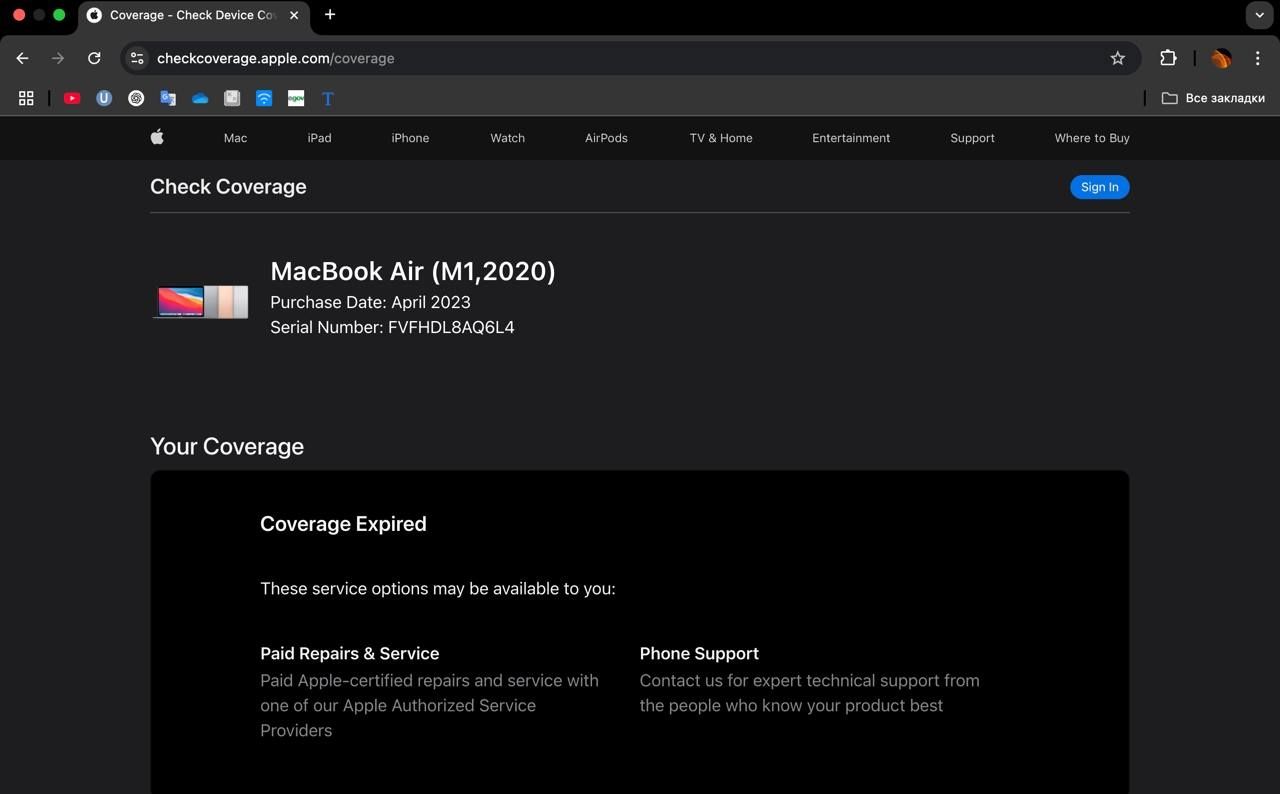Open the Entertainment menu
Viewport: 1280px width, 794px height.
pos(851,138)
